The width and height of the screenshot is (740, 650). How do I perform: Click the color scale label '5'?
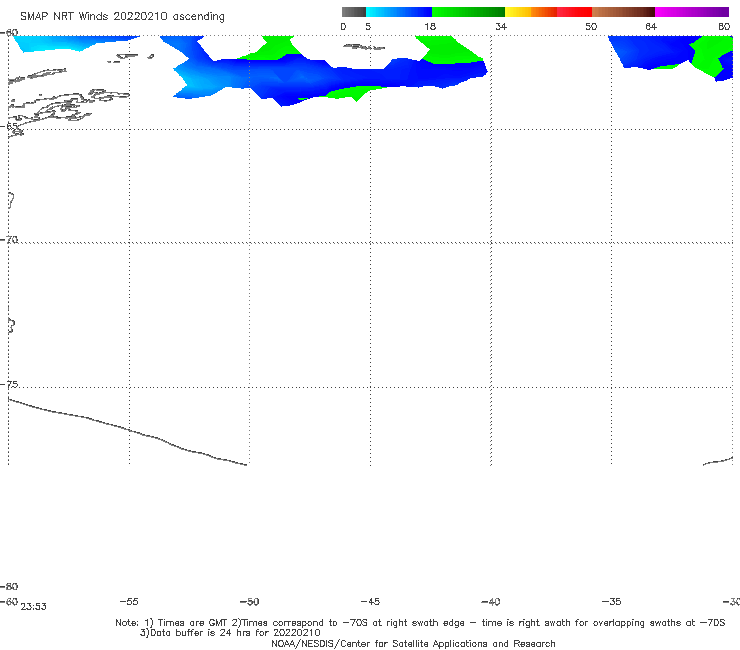pos(368,27)
